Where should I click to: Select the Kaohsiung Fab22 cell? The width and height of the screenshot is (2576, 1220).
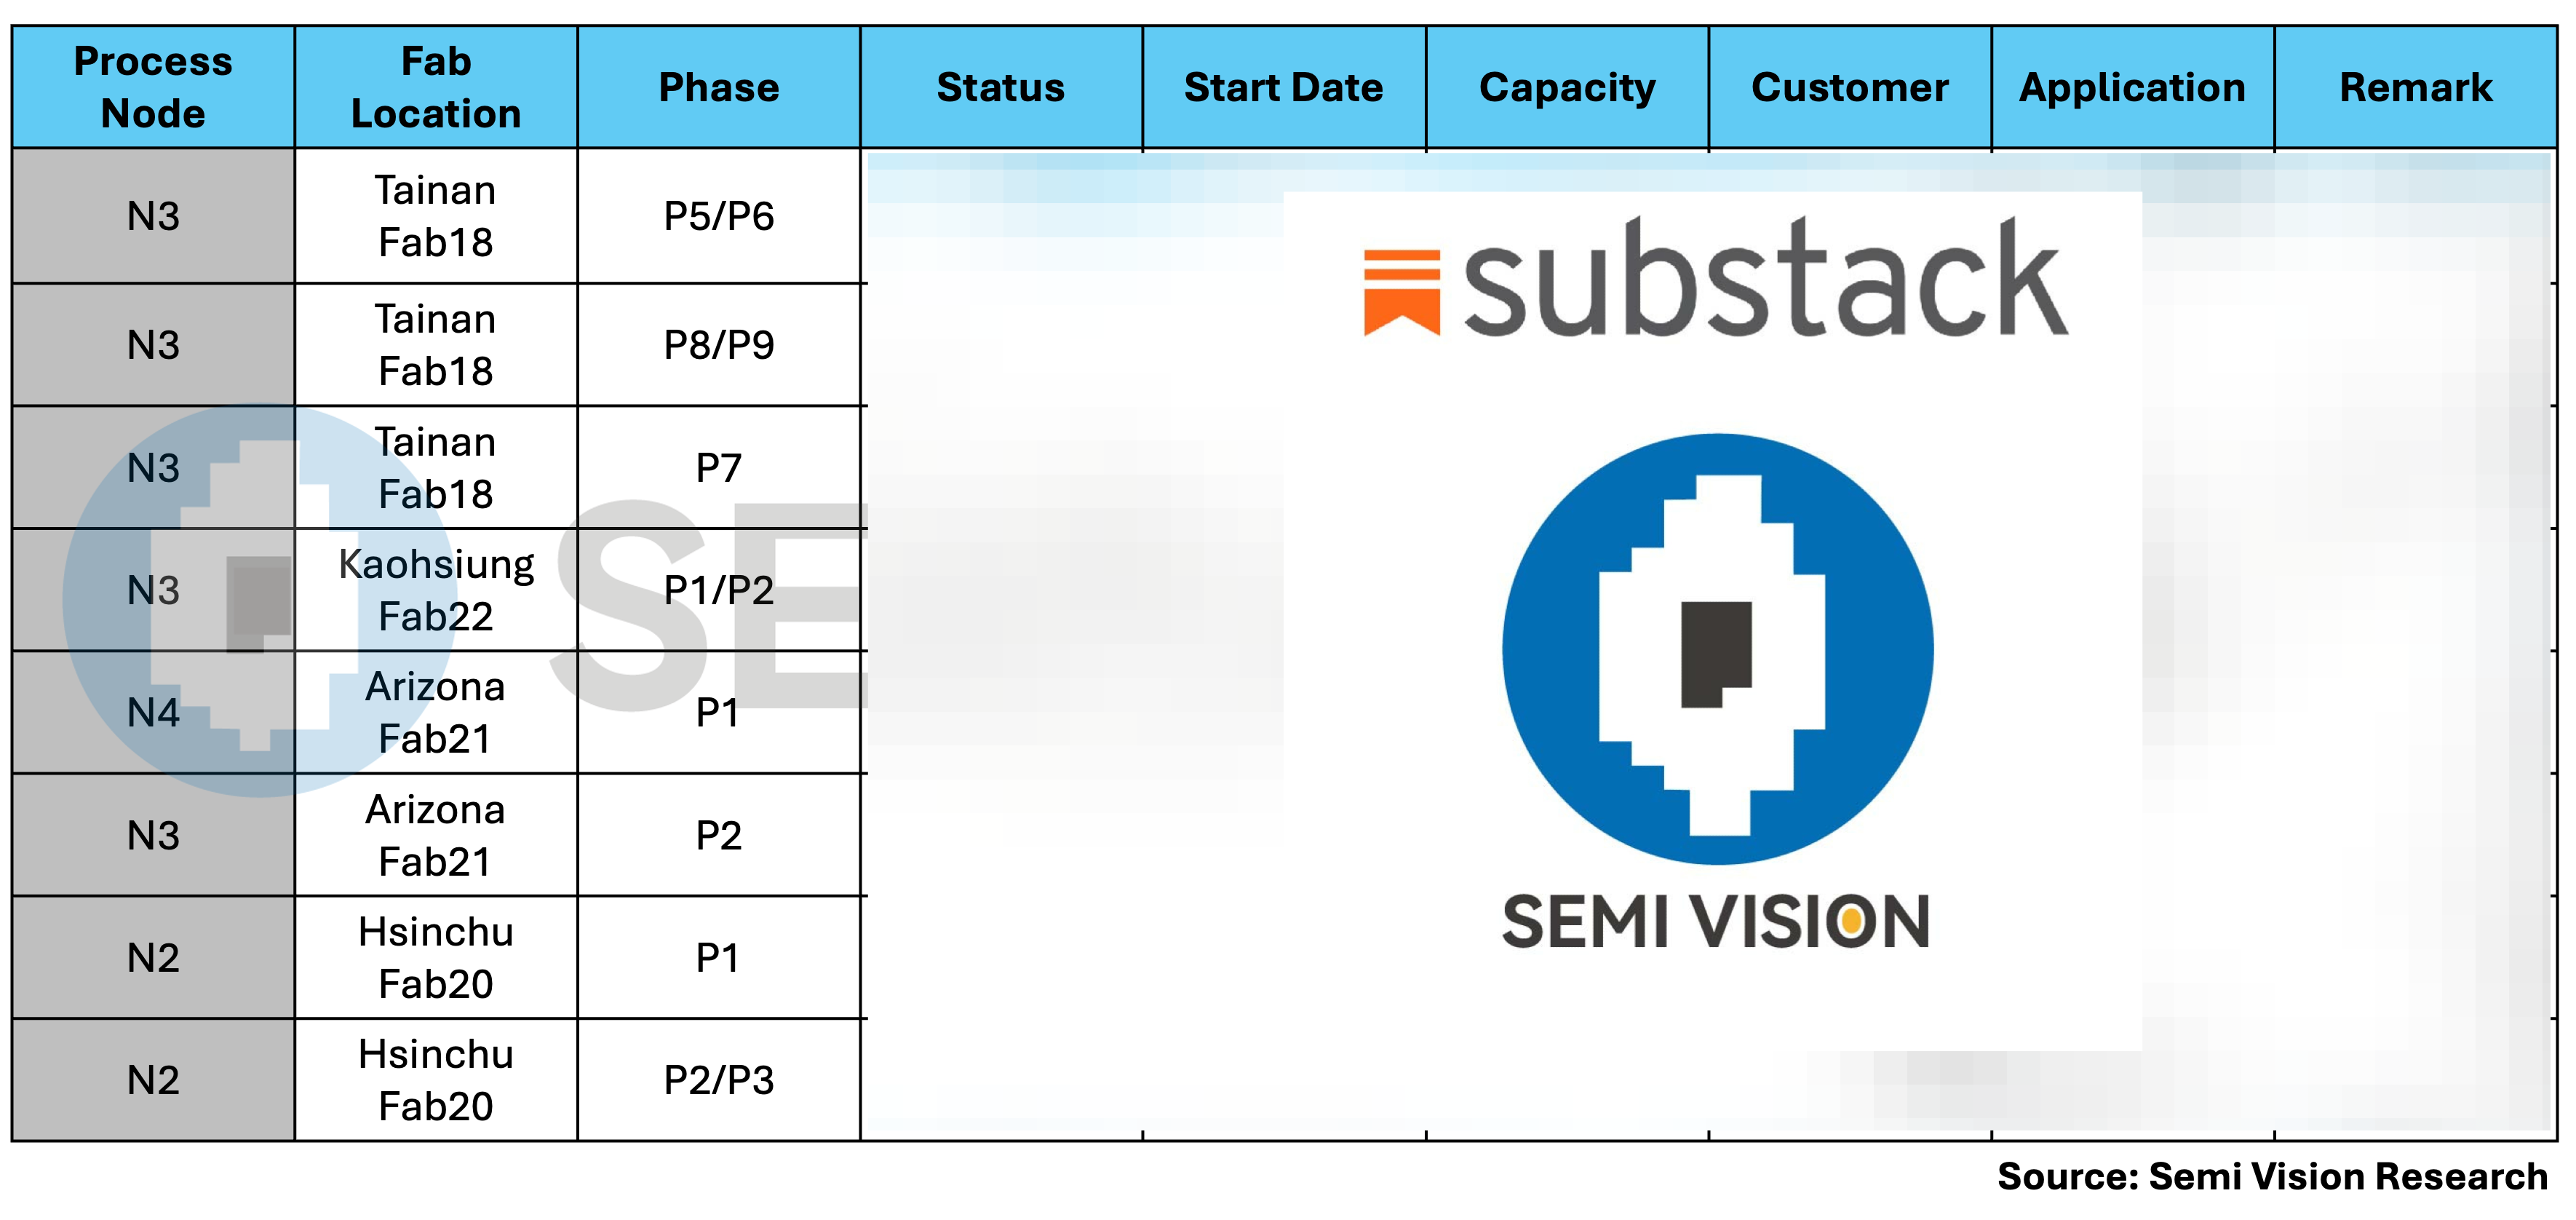(x=436, y=590)
